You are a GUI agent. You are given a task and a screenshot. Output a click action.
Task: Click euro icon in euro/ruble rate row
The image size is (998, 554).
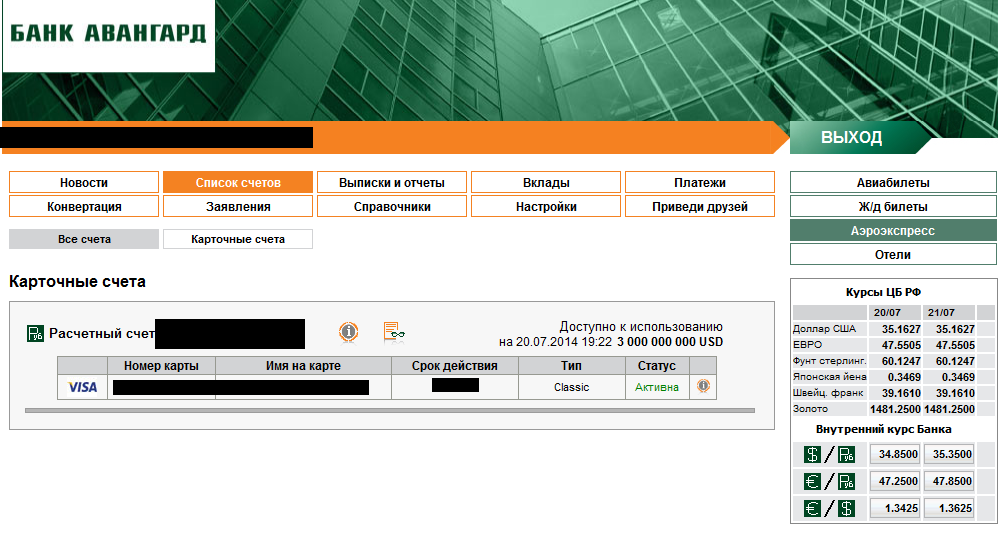pos(812,481)
